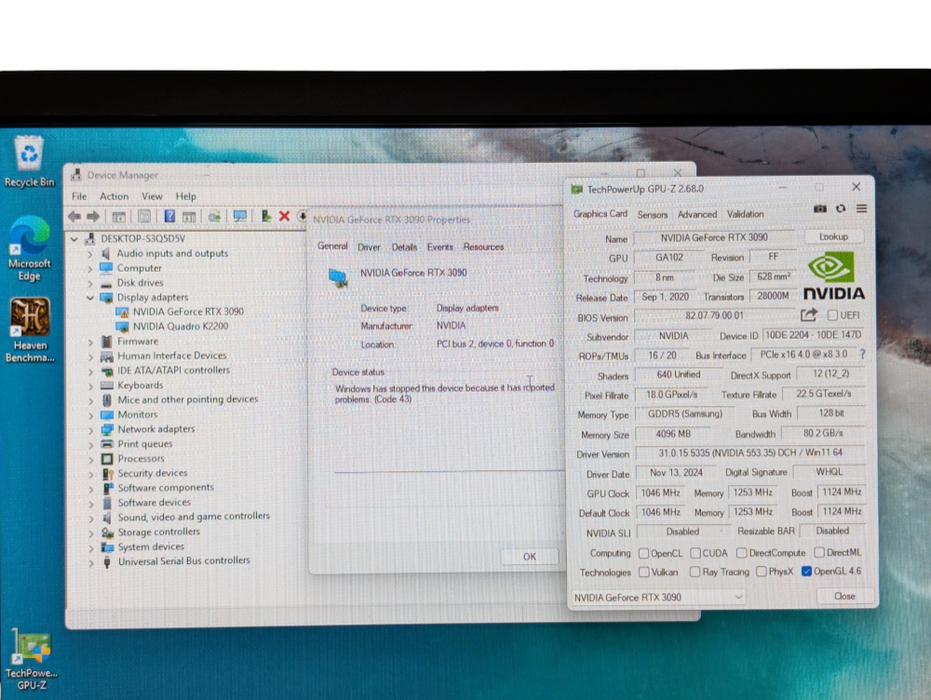Viewport: 931px width, 700px height.
Task: Click the NVIDIA logo in GPU-Z
Action: [834, 275]
